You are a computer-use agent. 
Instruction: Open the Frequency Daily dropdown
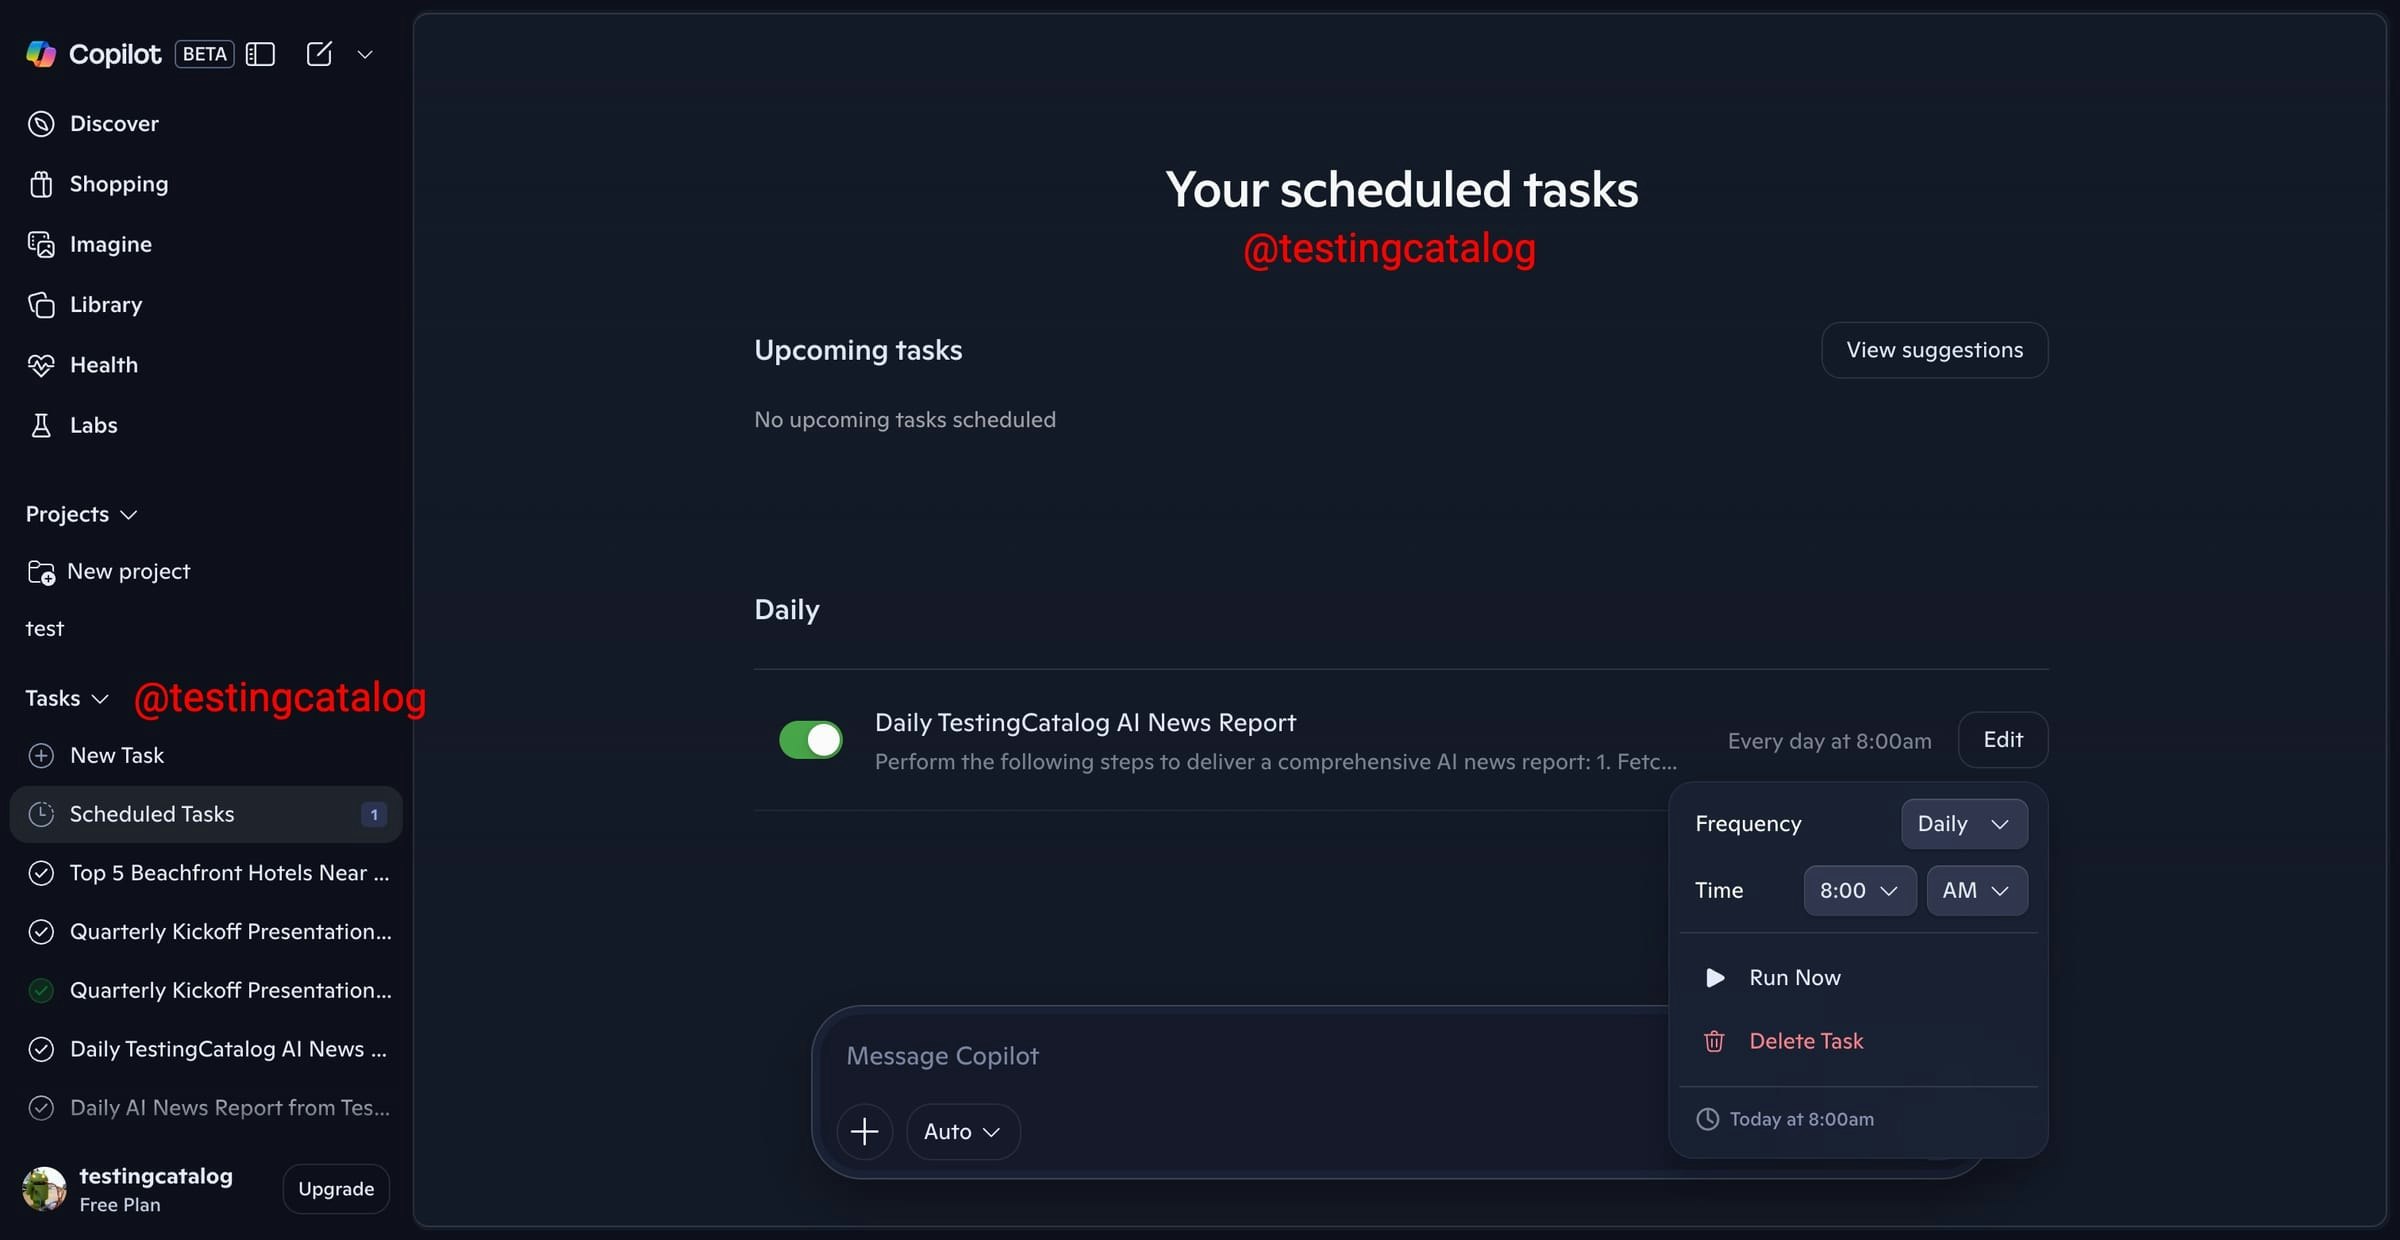pos(1963,823)
